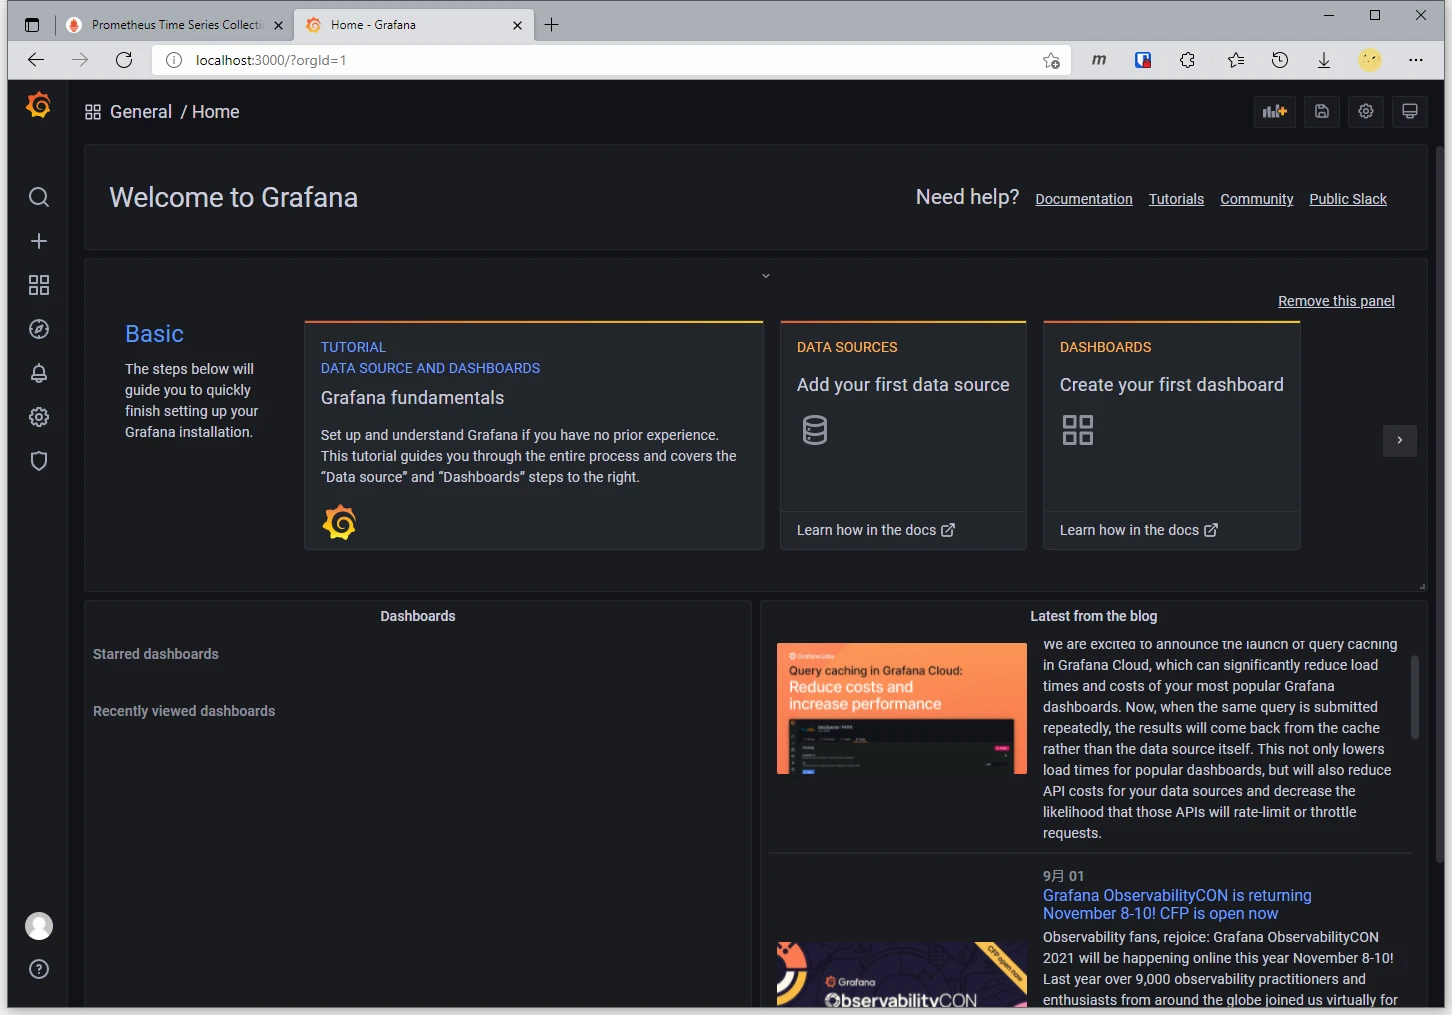The width and height of the screenshot is (1452, 1015).
Task: Open the Documentation link
Action: [x=1083, y=199]
